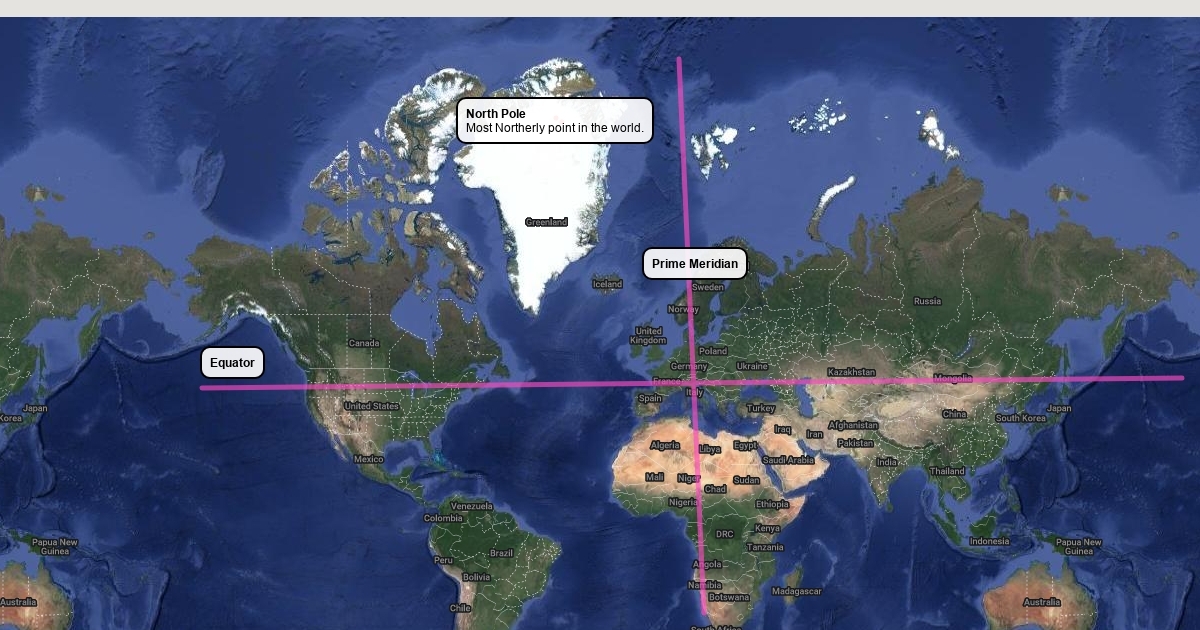Click on the Mexico label
This screenshot has height=630, width=1200.
coord(368,459)
